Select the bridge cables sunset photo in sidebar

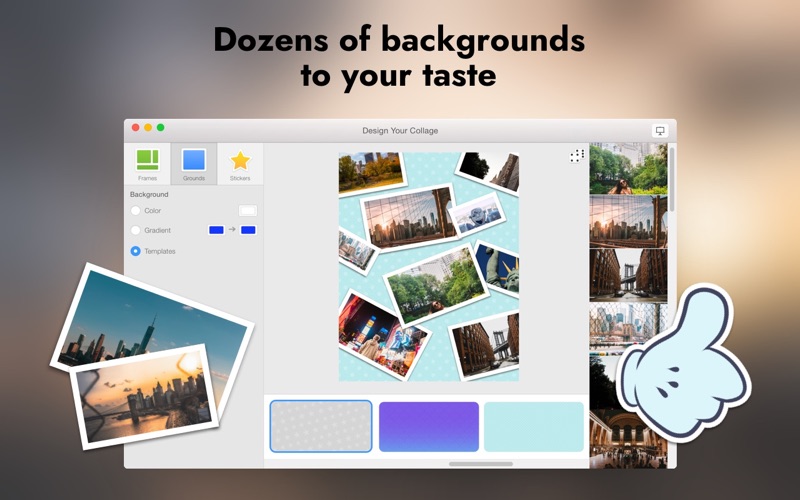pyautogui.click(x=628, y=221)
